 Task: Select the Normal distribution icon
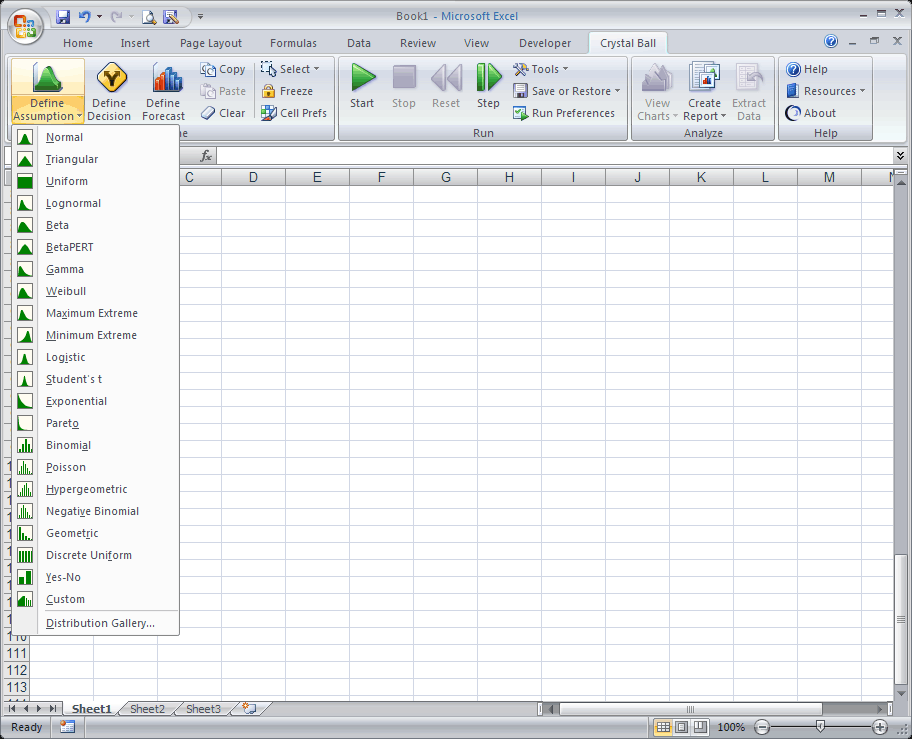pyautogui.click(x=25, y=137)
